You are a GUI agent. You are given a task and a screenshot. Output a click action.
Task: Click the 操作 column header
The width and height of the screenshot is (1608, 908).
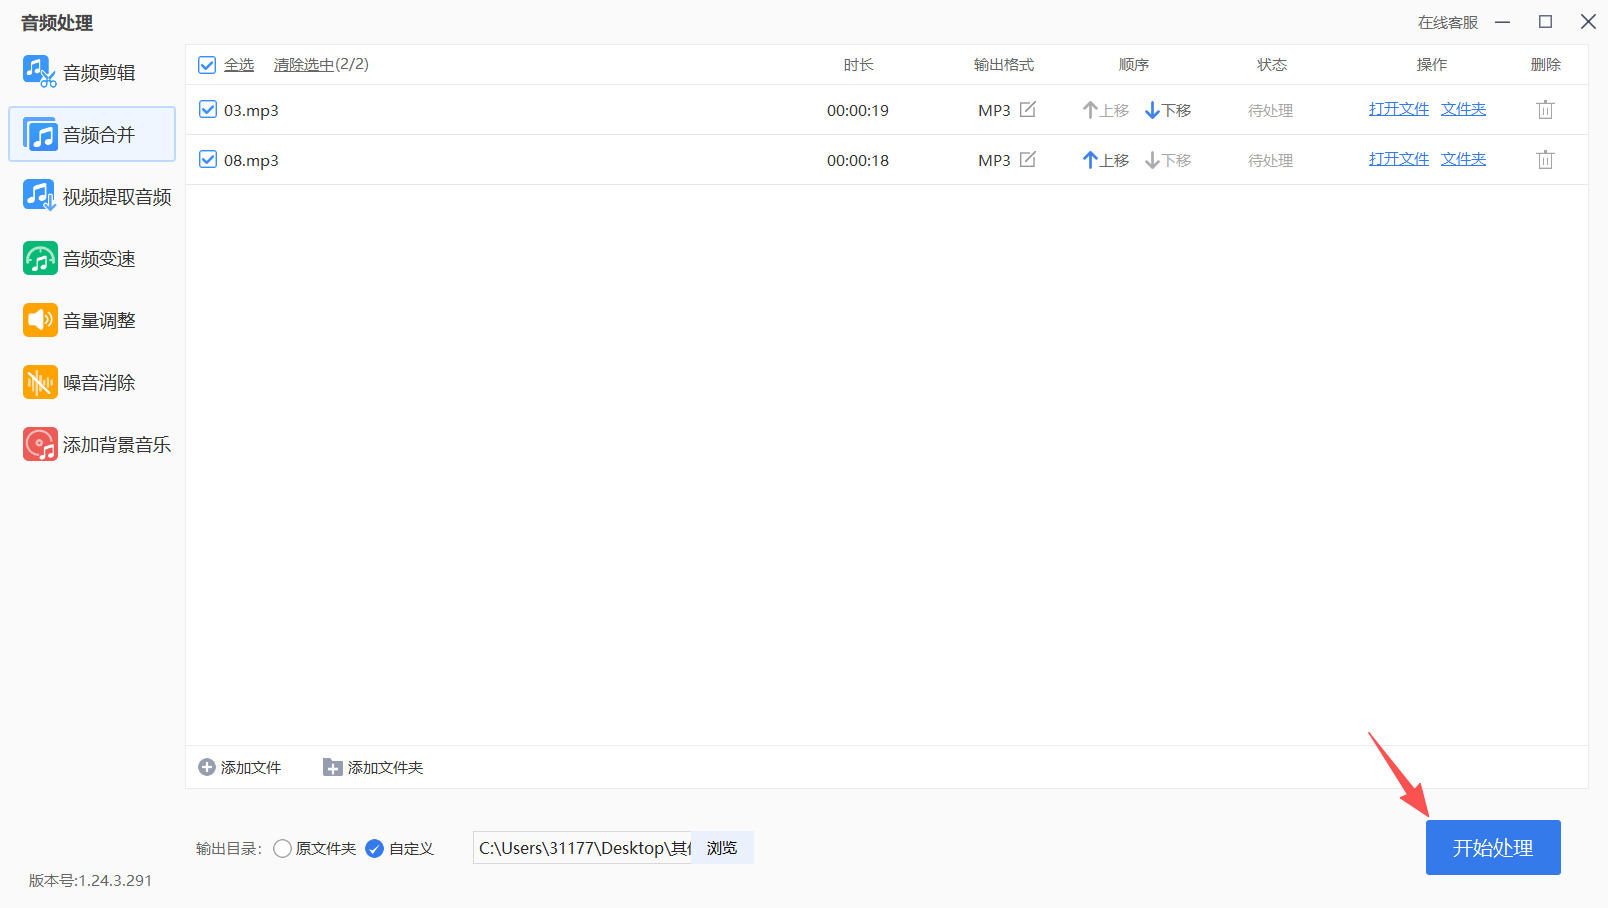pyautogui.click(x=1432, y=65)
